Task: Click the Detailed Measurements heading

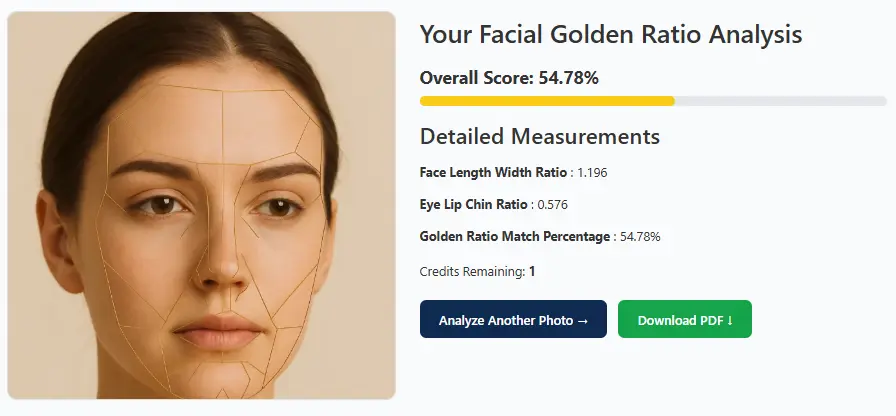Action: tap(539, 137)
